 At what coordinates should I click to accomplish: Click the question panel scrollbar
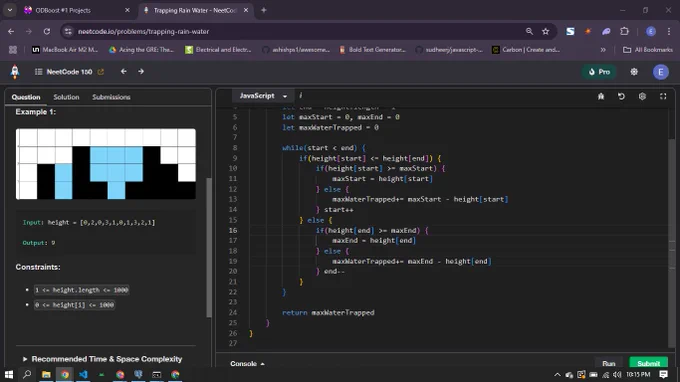point(209,247)
